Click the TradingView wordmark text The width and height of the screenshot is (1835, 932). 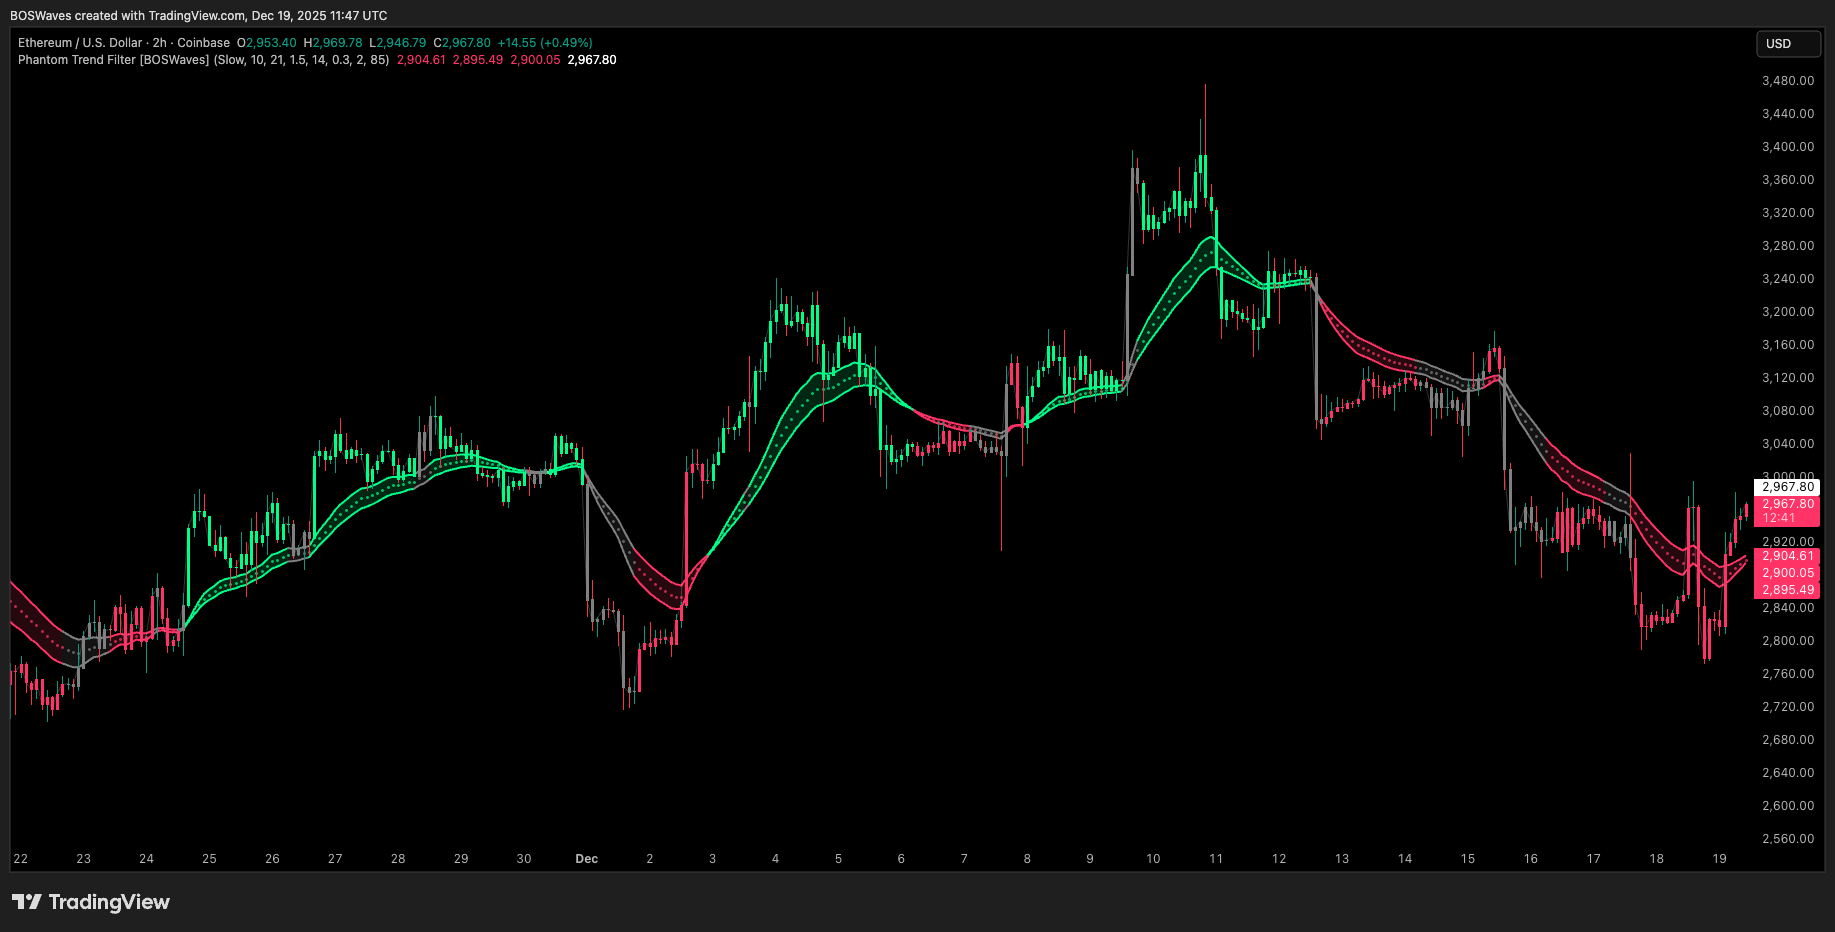109,902
